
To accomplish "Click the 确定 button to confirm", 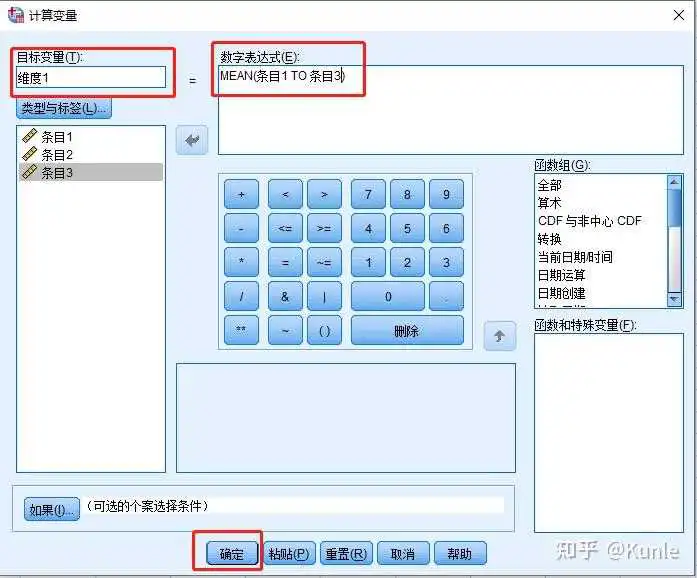I will point(232,554).
